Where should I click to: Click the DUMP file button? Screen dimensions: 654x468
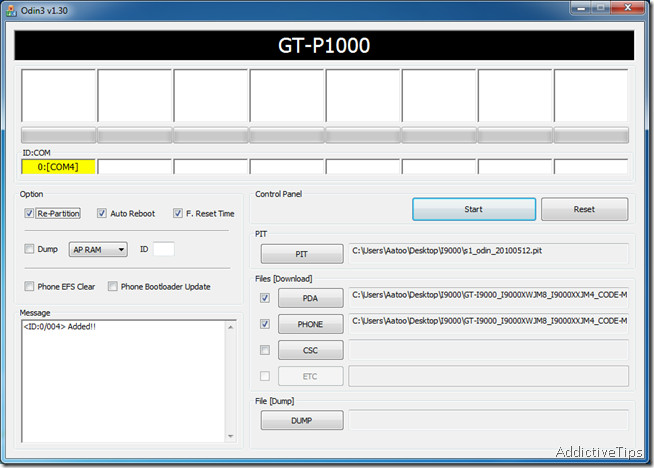point(302,420)
